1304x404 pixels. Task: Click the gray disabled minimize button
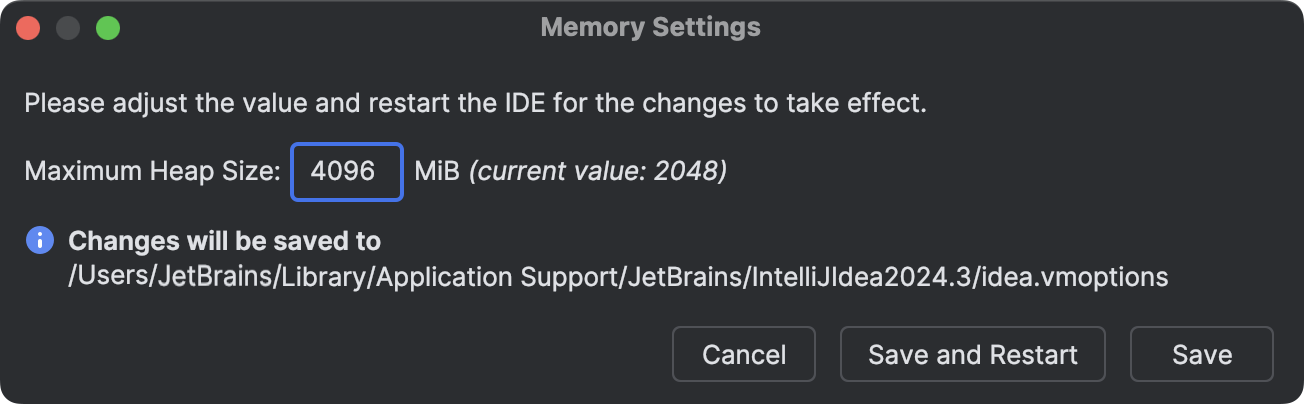[x=68, y=27]
